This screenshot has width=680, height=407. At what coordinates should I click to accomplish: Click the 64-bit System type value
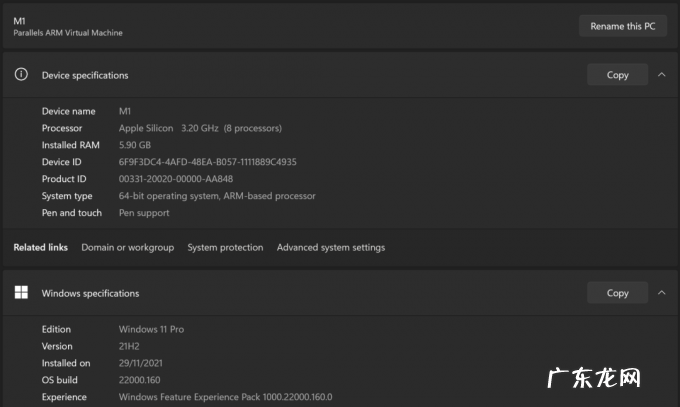[x=217, y=196]
